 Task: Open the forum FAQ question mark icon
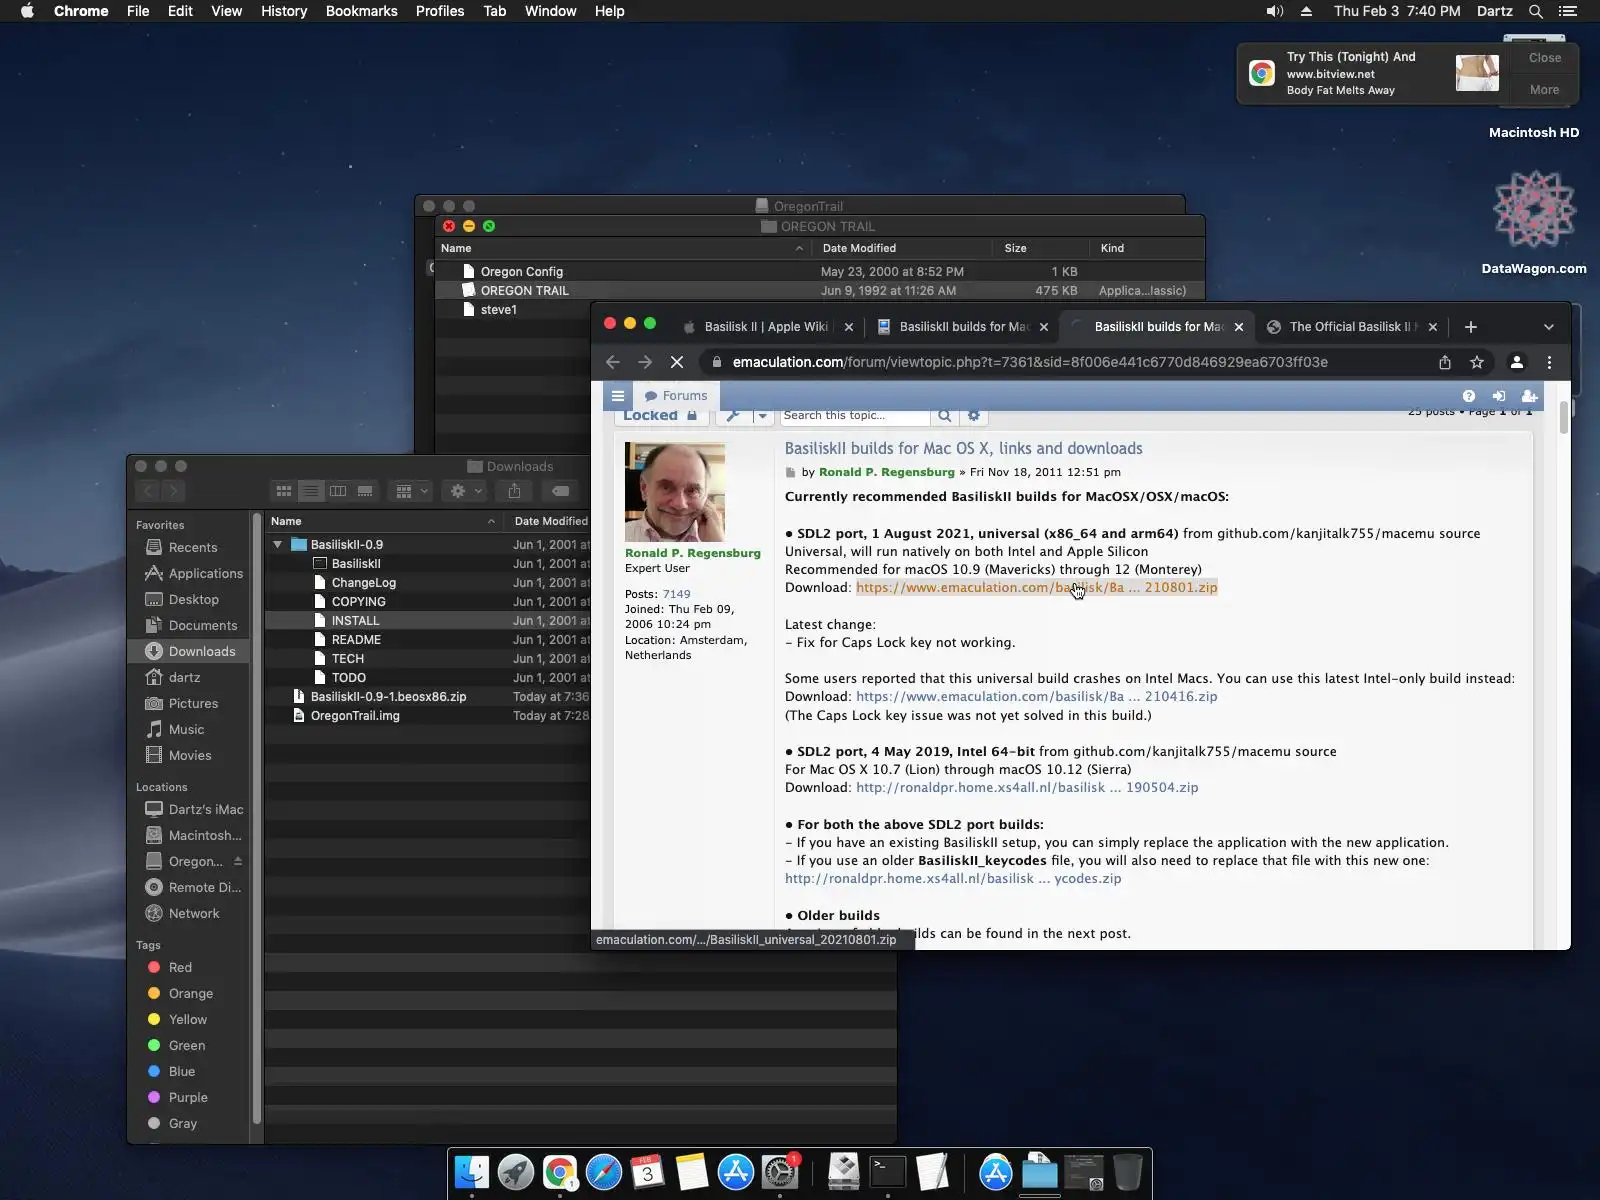coord(1469,396)
